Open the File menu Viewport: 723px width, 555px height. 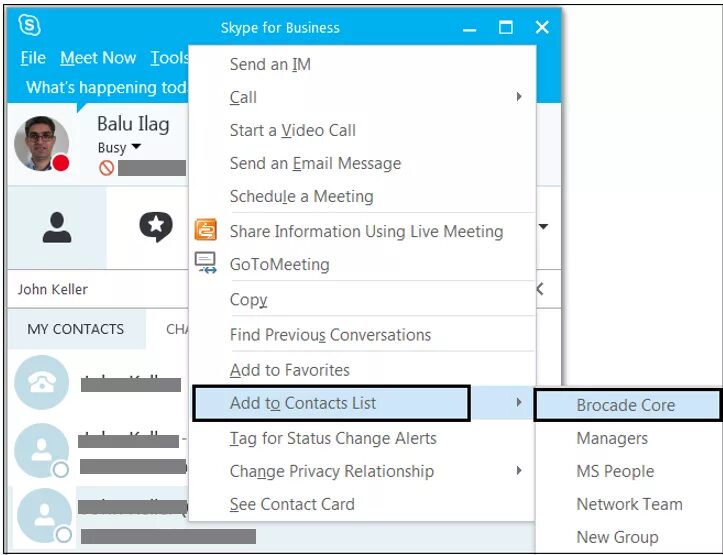(33, 58)
